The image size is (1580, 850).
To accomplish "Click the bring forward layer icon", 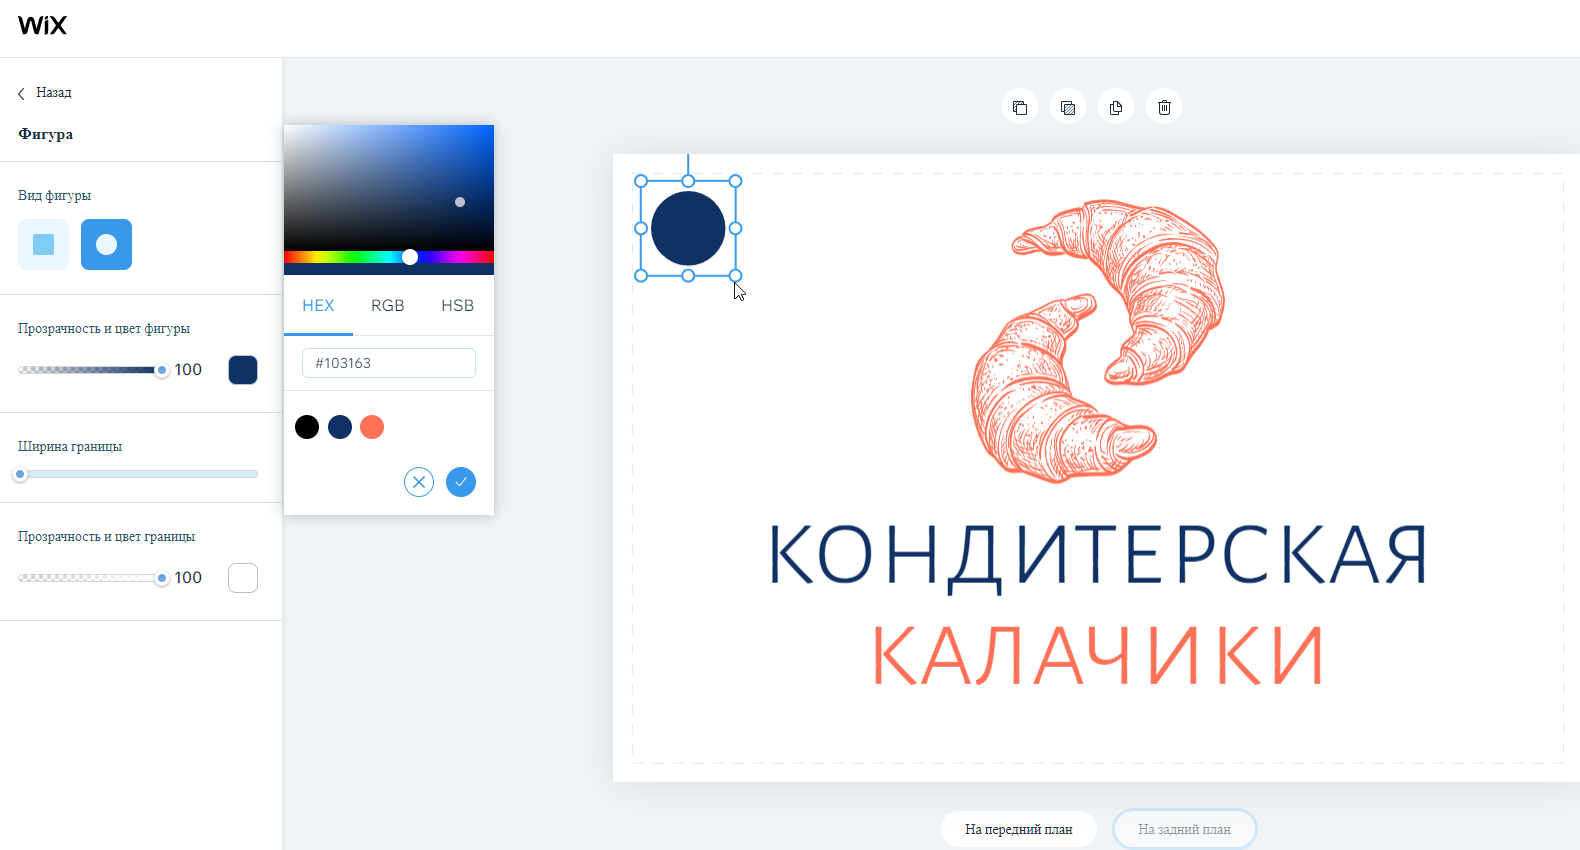I will 1020,107.
